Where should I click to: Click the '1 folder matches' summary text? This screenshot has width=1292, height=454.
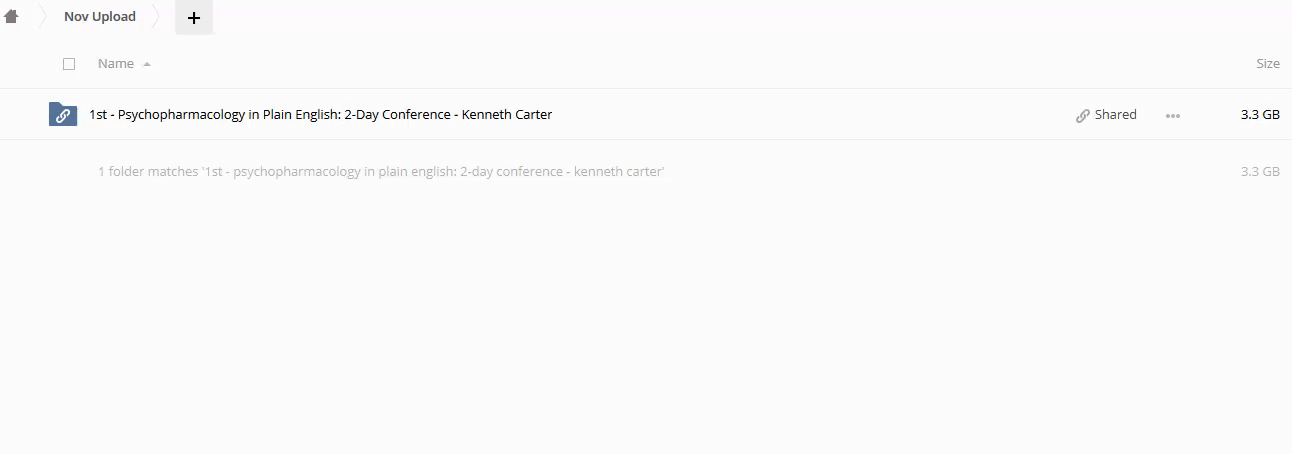pyautogui.click(x=381, y=172)
